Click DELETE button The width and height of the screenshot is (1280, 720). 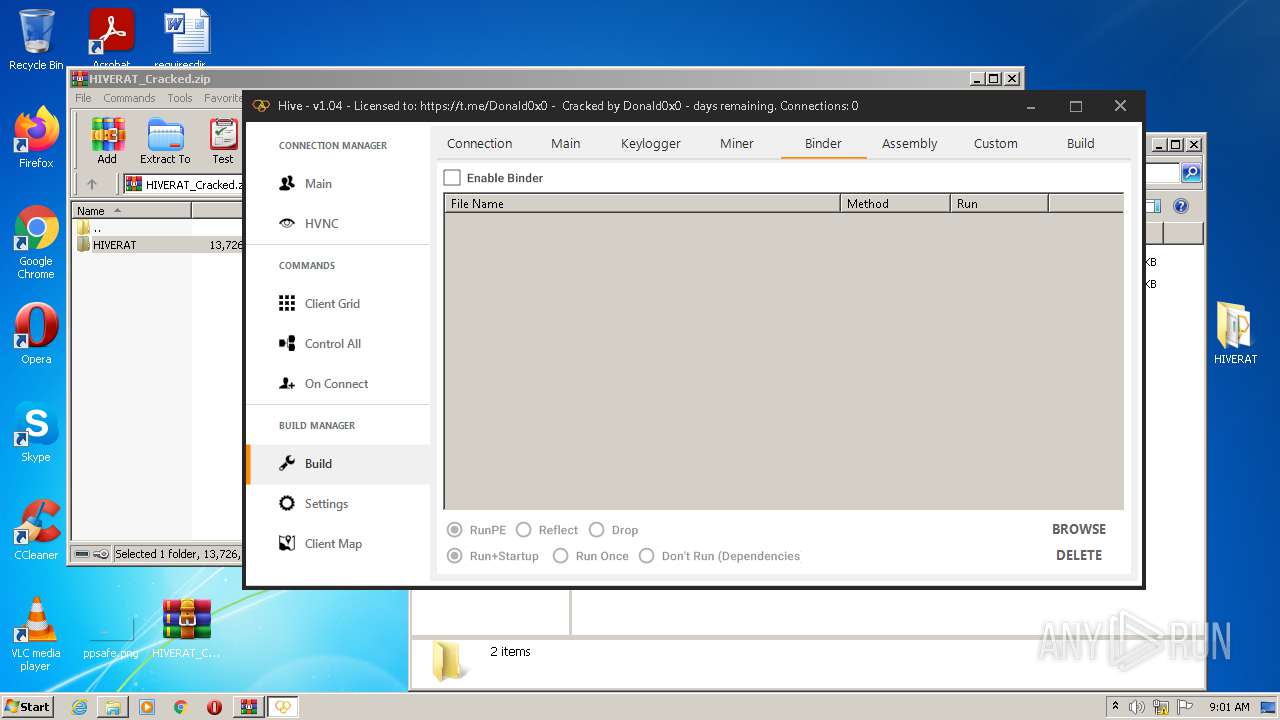[x=1079, y=555]
